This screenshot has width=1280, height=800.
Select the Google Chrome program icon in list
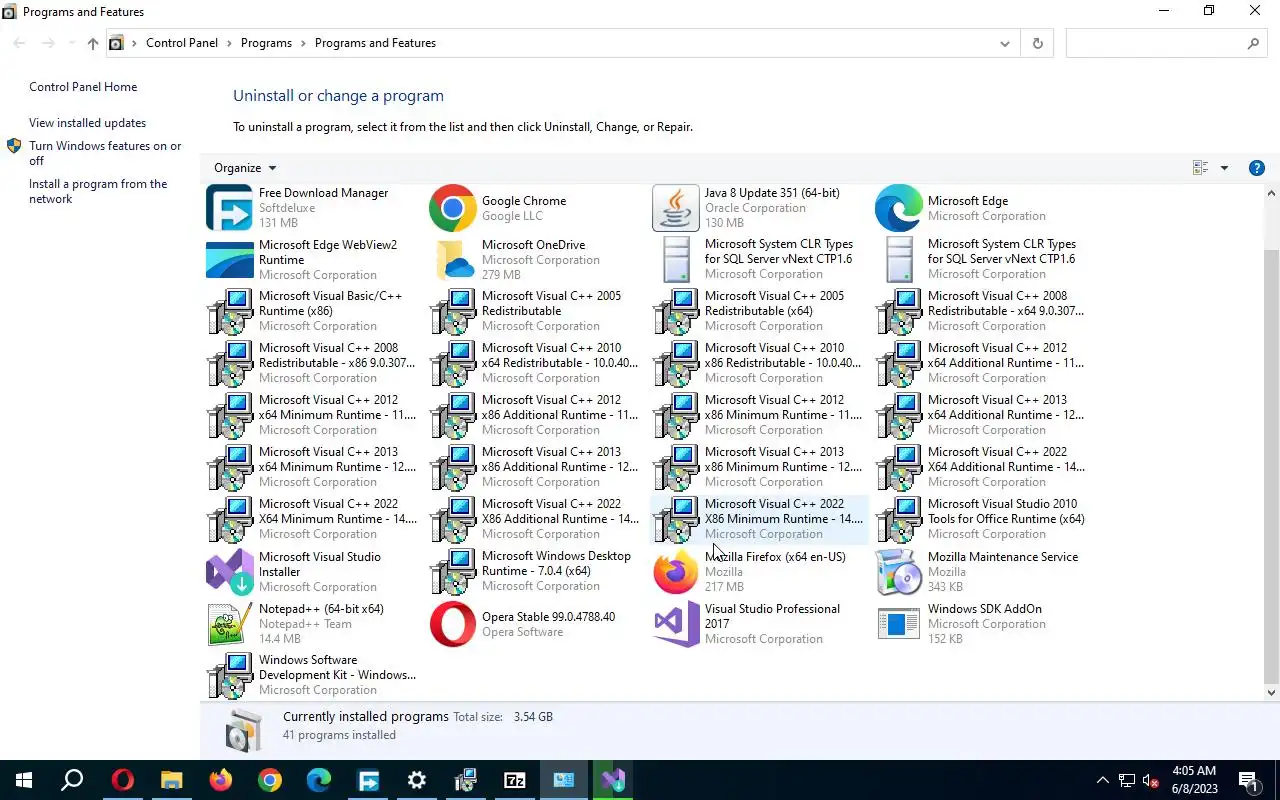(x=452, y=208)
